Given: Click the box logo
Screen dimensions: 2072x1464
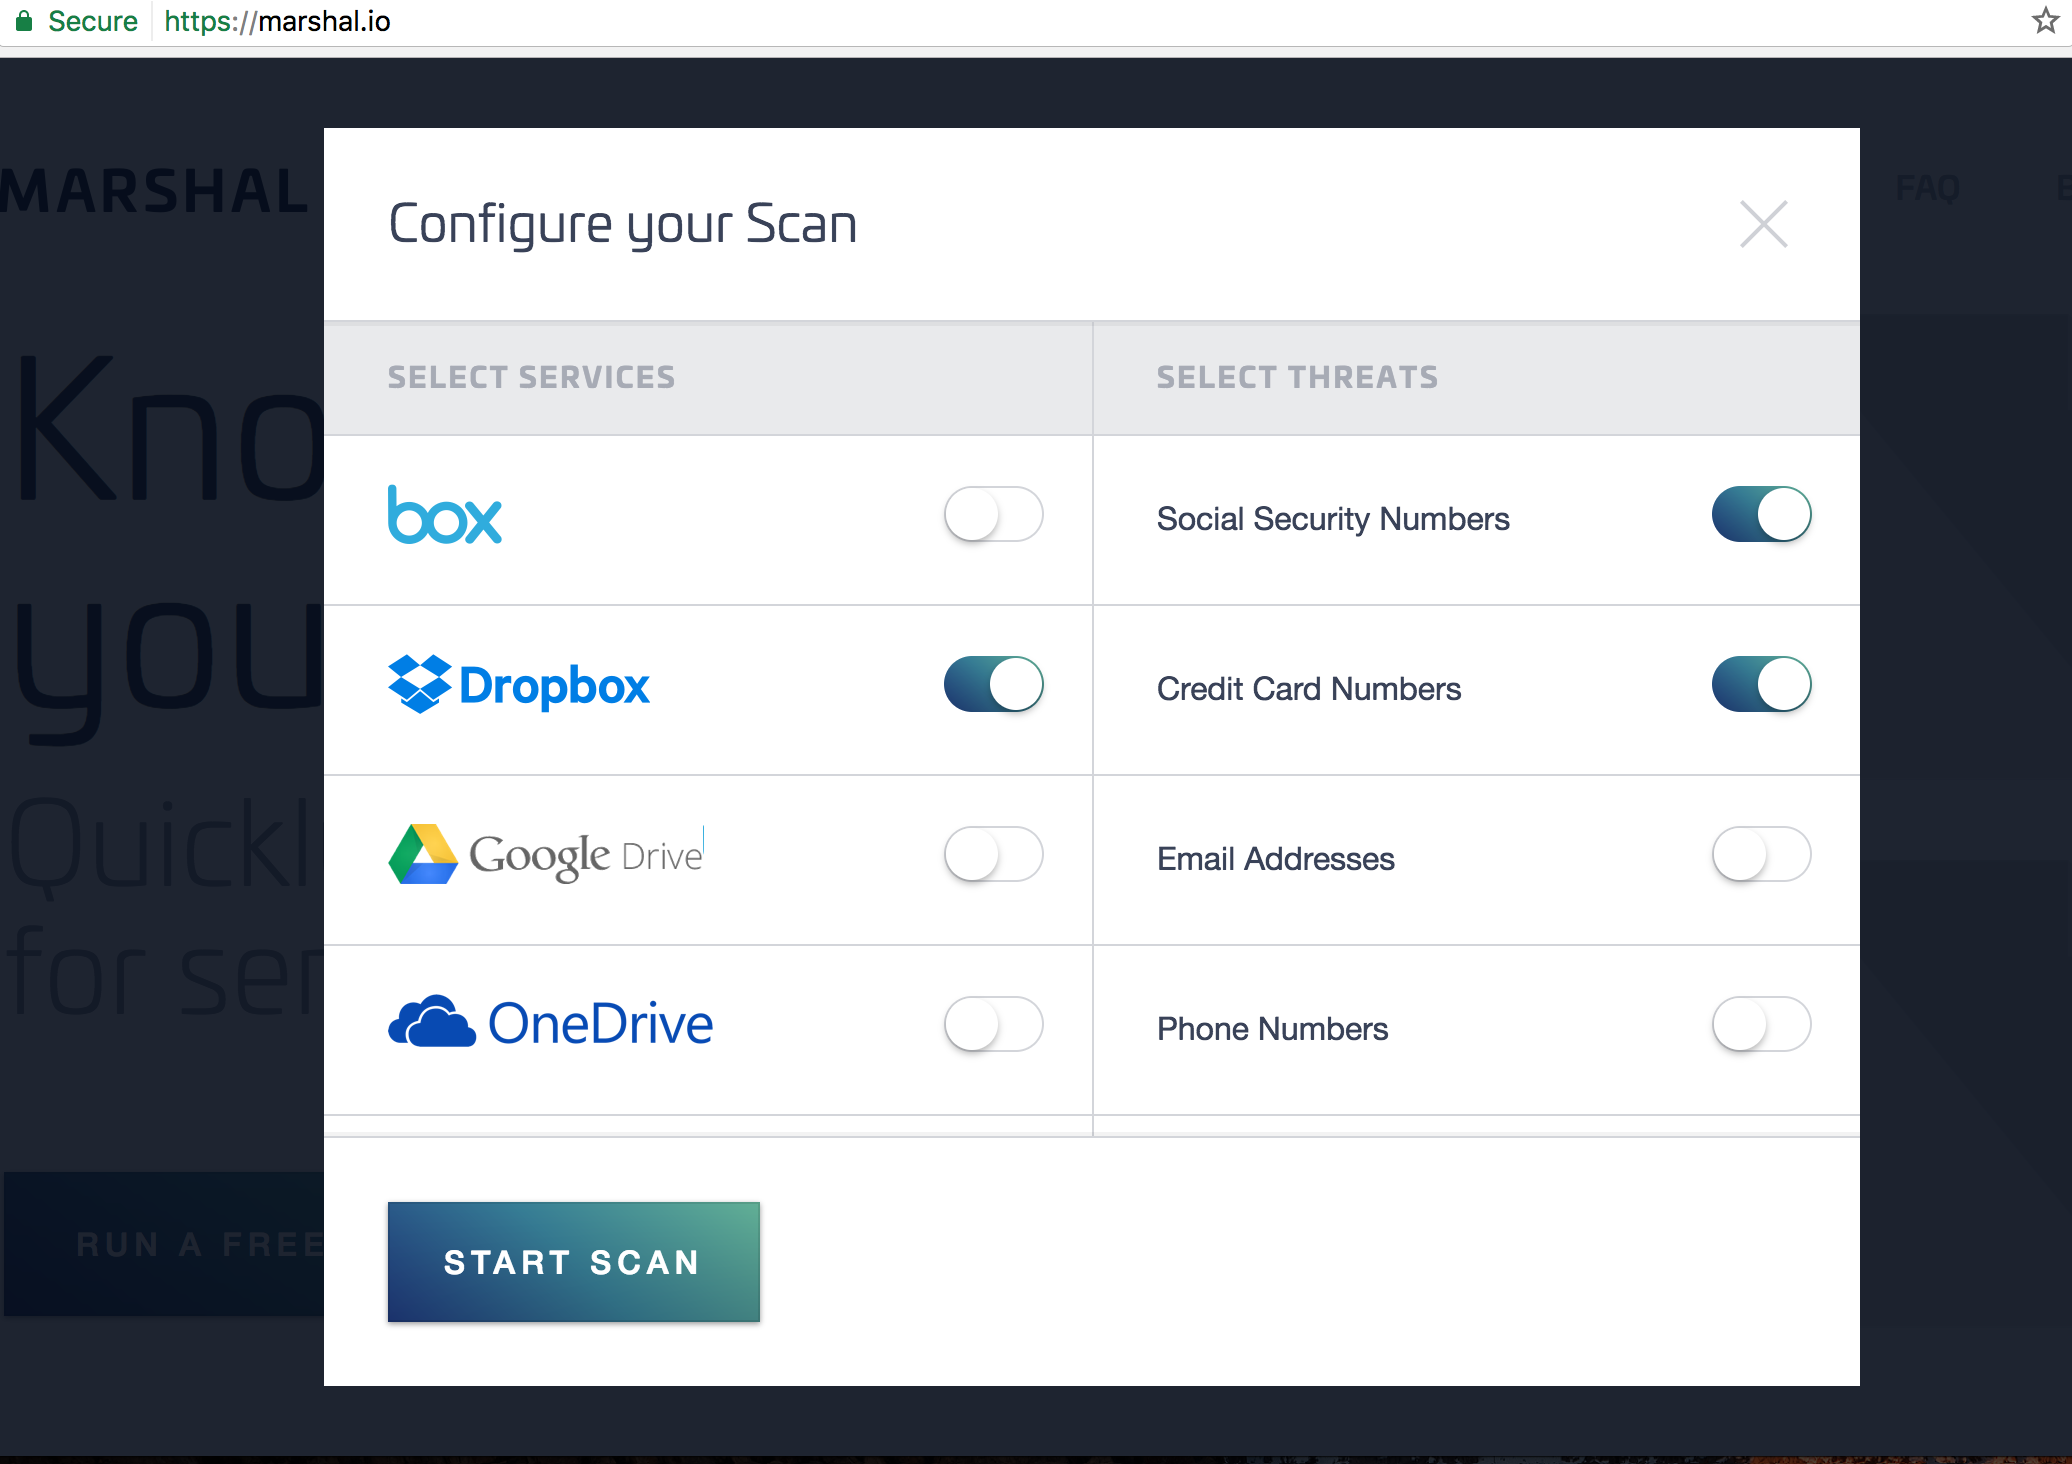Looking at the screenshot, I should [445, 515].
